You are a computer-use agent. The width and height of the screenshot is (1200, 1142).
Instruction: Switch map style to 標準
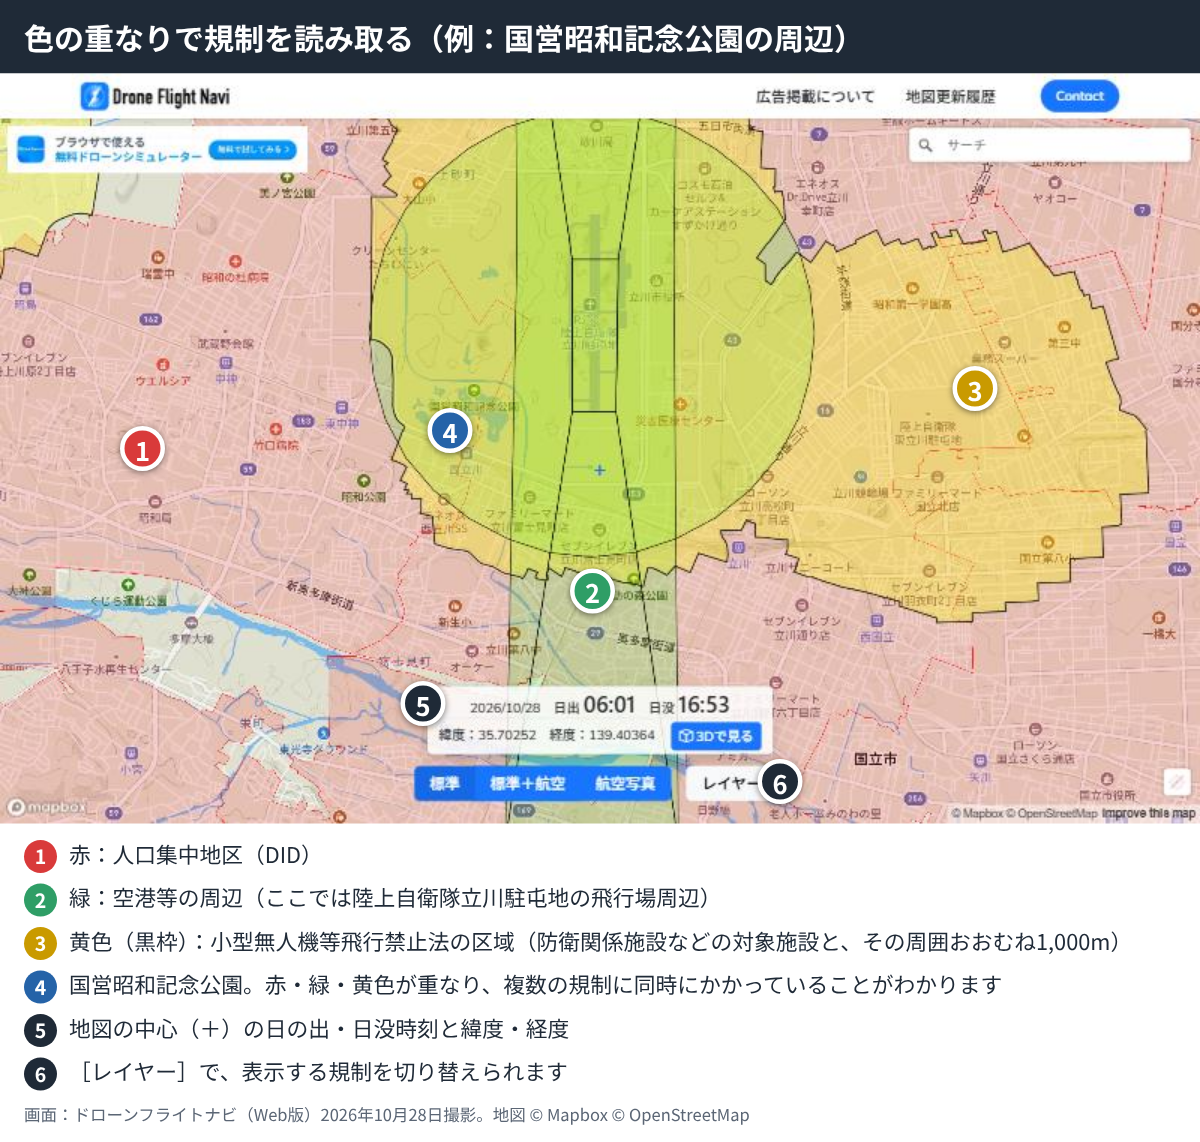[444, 783]
